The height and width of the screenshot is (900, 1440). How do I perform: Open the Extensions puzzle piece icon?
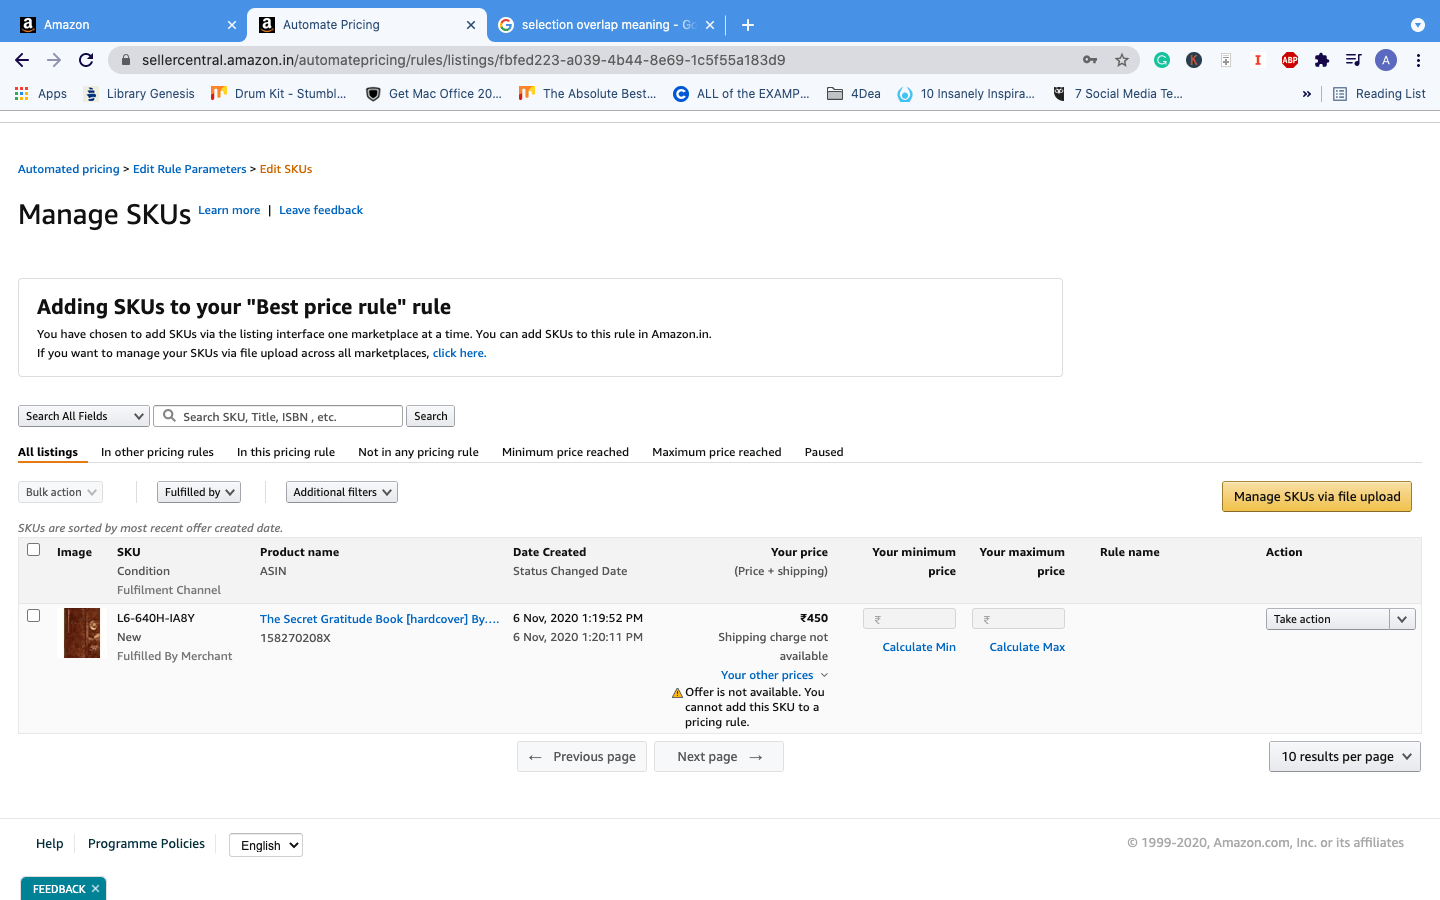tap(1322, 60)
